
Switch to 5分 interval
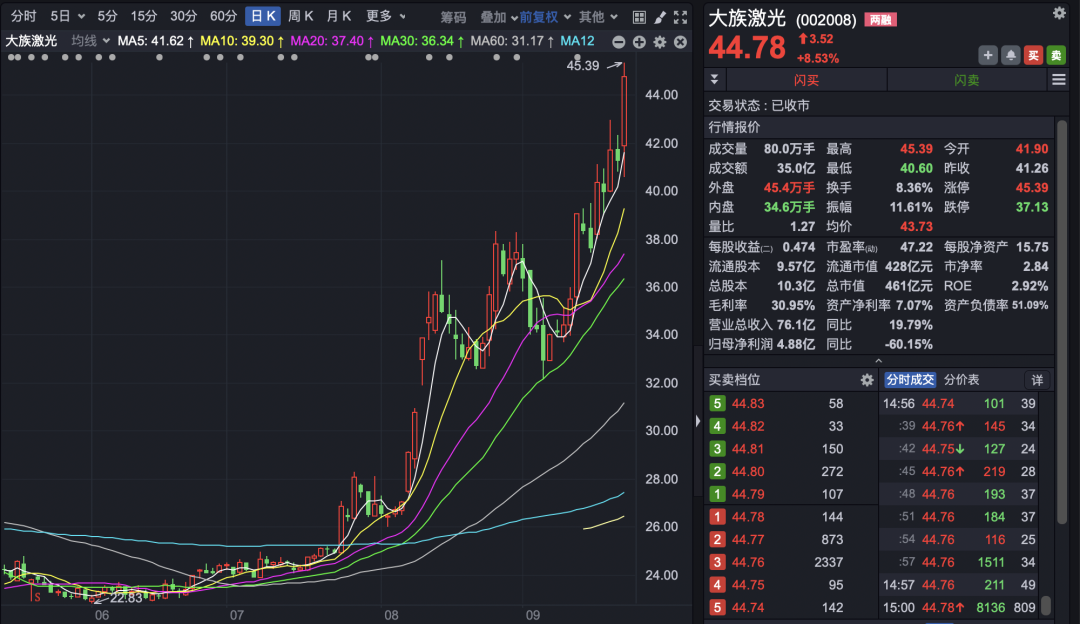pos(107,17)
